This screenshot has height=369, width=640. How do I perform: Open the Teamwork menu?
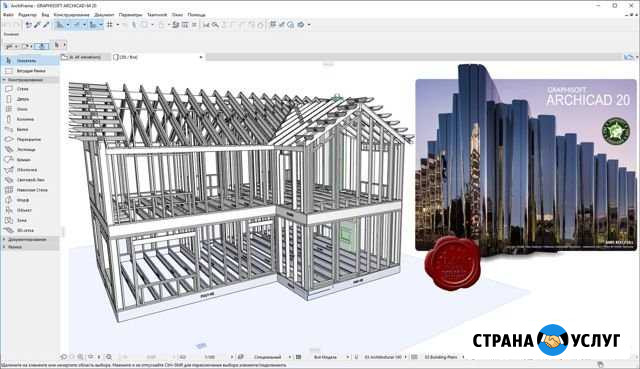tap(157, 15)
